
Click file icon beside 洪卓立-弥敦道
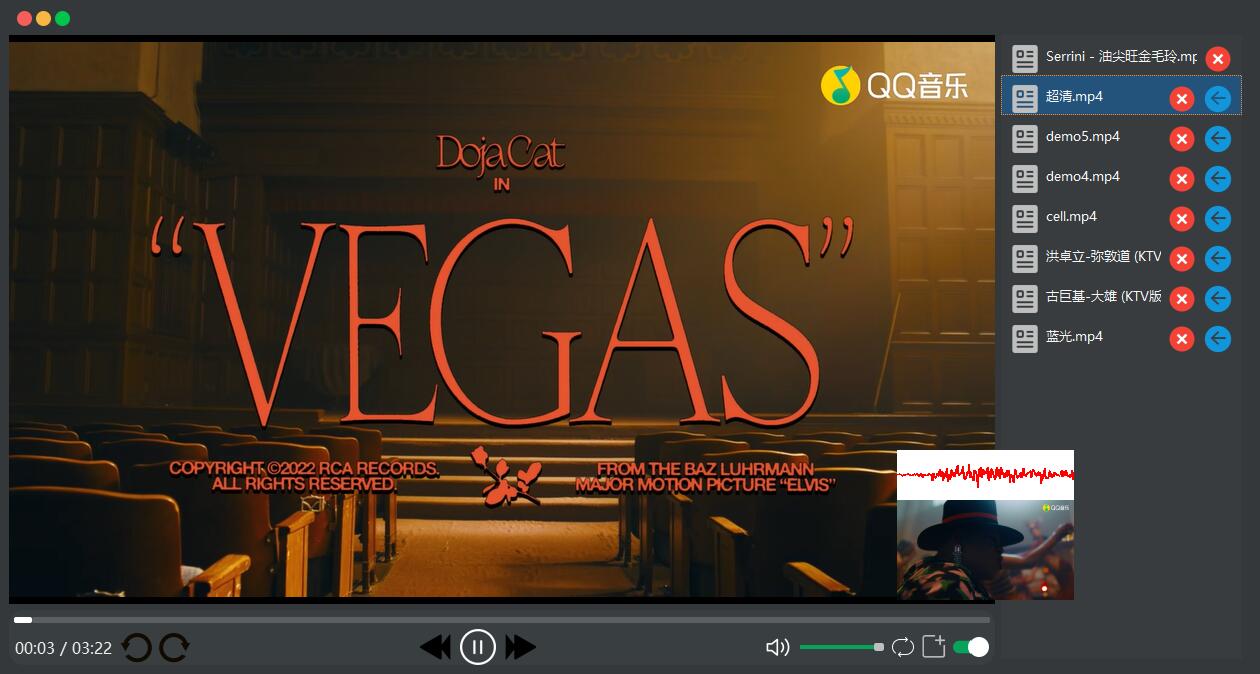1025,259
